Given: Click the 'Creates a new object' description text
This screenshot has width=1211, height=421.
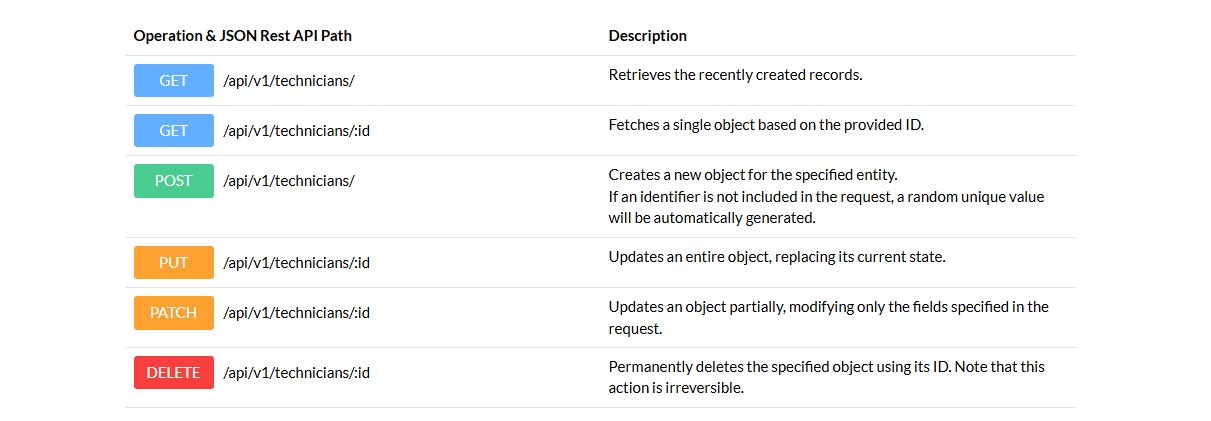Looking at the screenshot, I should 826,196.
